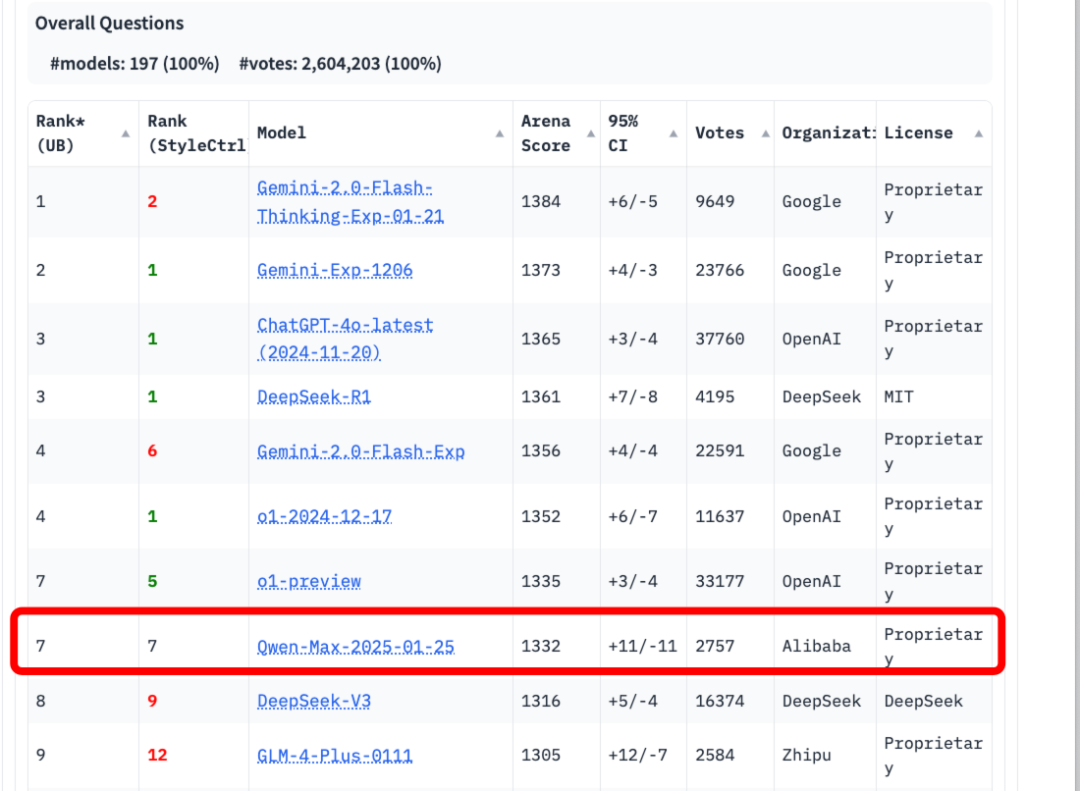The image size is (1080, 791).
Task: Select Arena Score 1365 cell
Action: tap(541, 339)
